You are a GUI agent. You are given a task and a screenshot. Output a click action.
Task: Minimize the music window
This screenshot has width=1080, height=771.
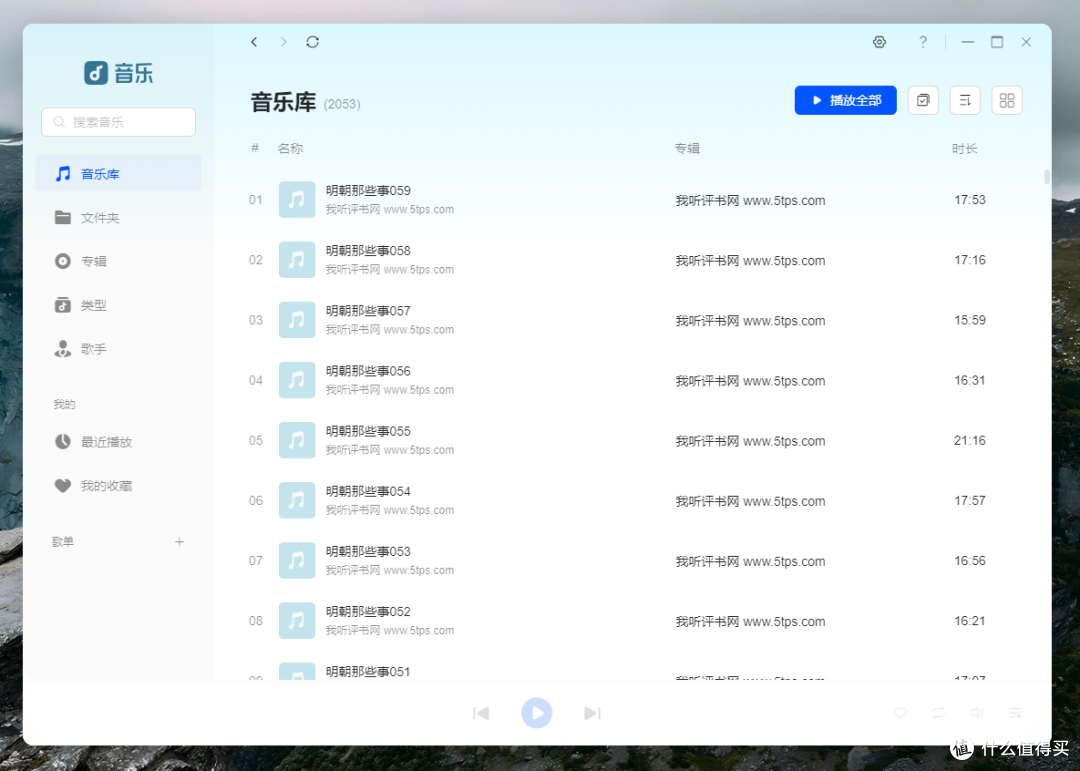pos(968,42)
